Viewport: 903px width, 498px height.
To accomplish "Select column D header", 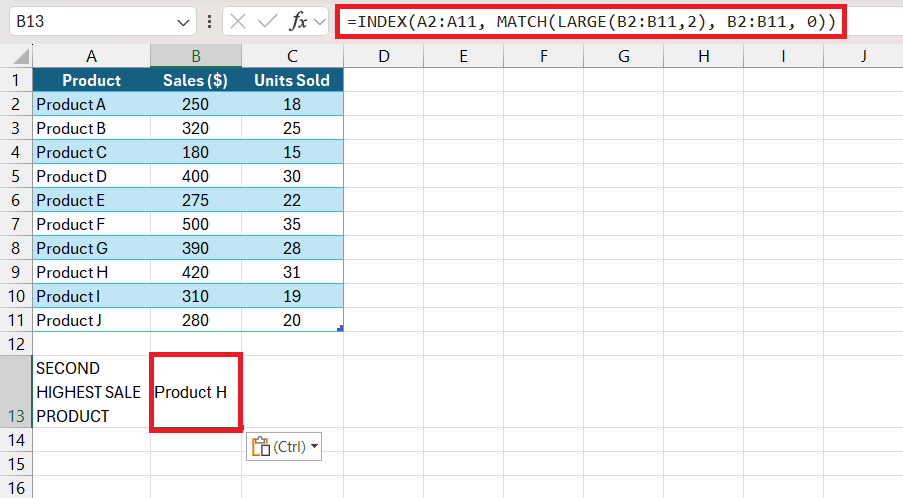I will [x=384, y=56].
